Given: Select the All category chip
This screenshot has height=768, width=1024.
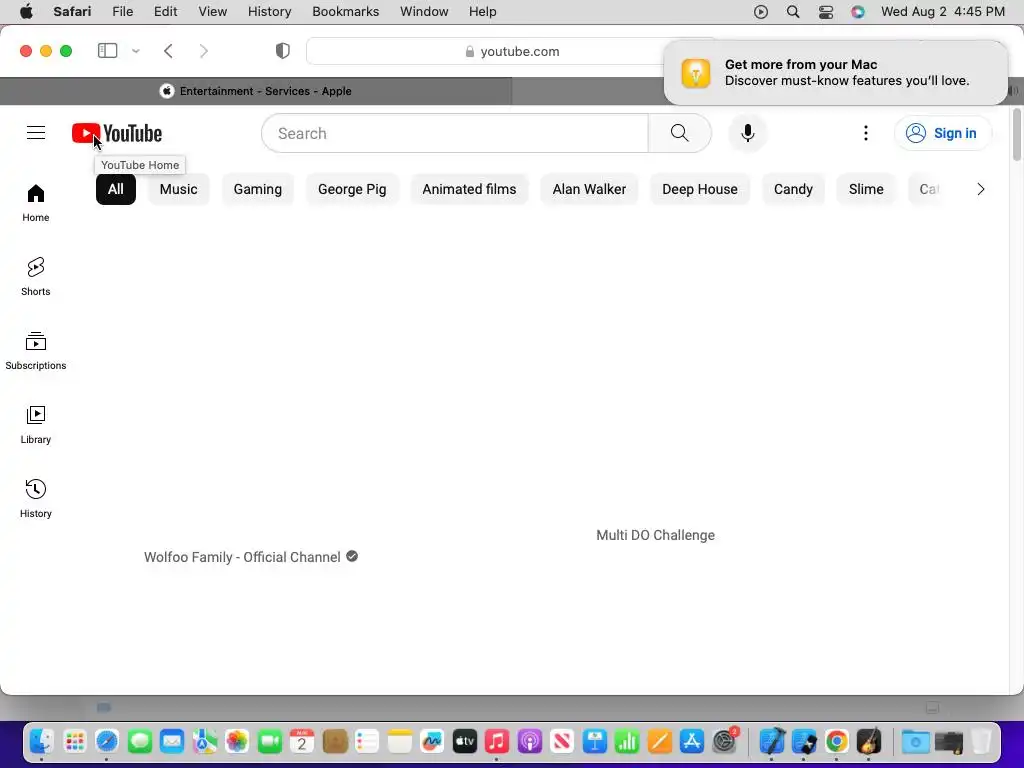Looking at the screenshot, I should 116,189.
